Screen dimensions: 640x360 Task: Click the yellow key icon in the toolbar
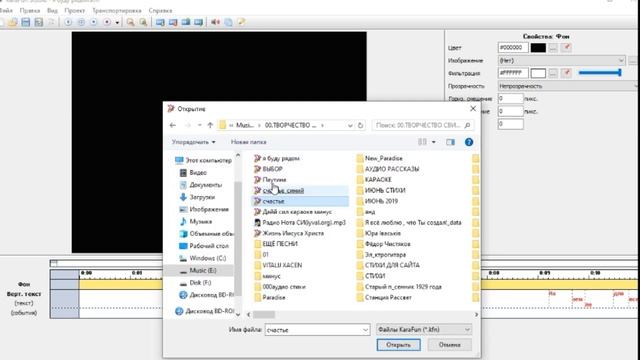click(241, 22)
